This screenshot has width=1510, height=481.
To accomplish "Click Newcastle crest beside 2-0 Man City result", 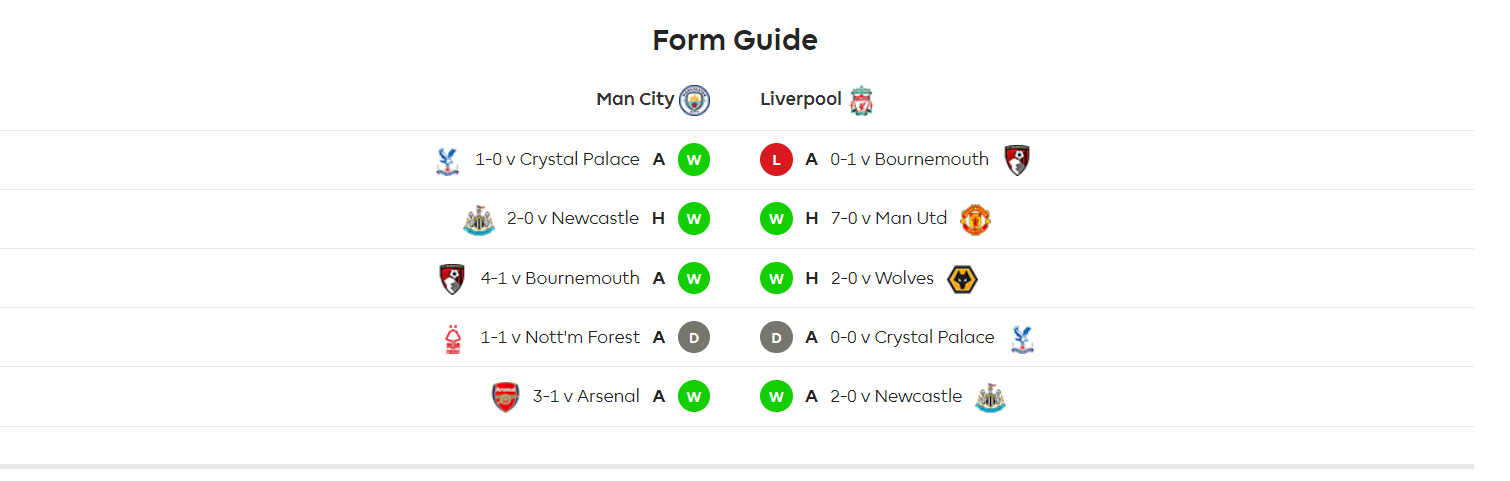I will point(479,219).
